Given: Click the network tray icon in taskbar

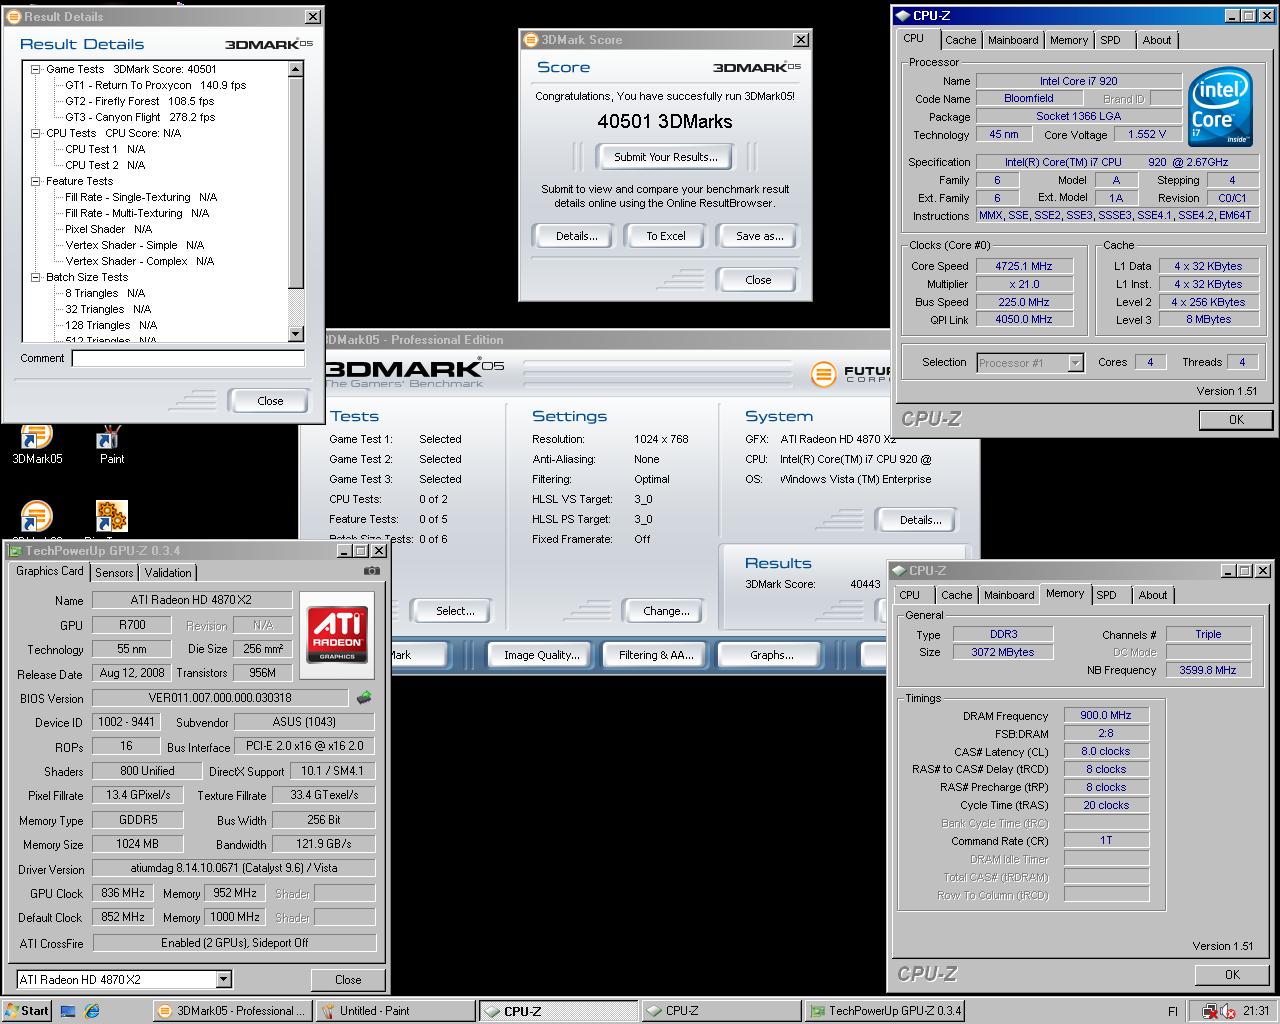Looking at the screenshot, I should pos(1210,1011).
